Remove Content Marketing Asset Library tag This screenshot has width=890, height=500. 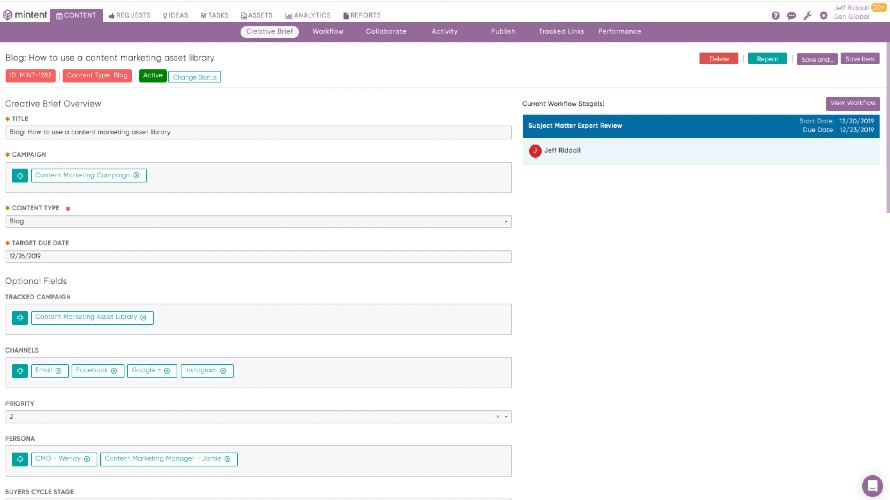click(143, 317)
